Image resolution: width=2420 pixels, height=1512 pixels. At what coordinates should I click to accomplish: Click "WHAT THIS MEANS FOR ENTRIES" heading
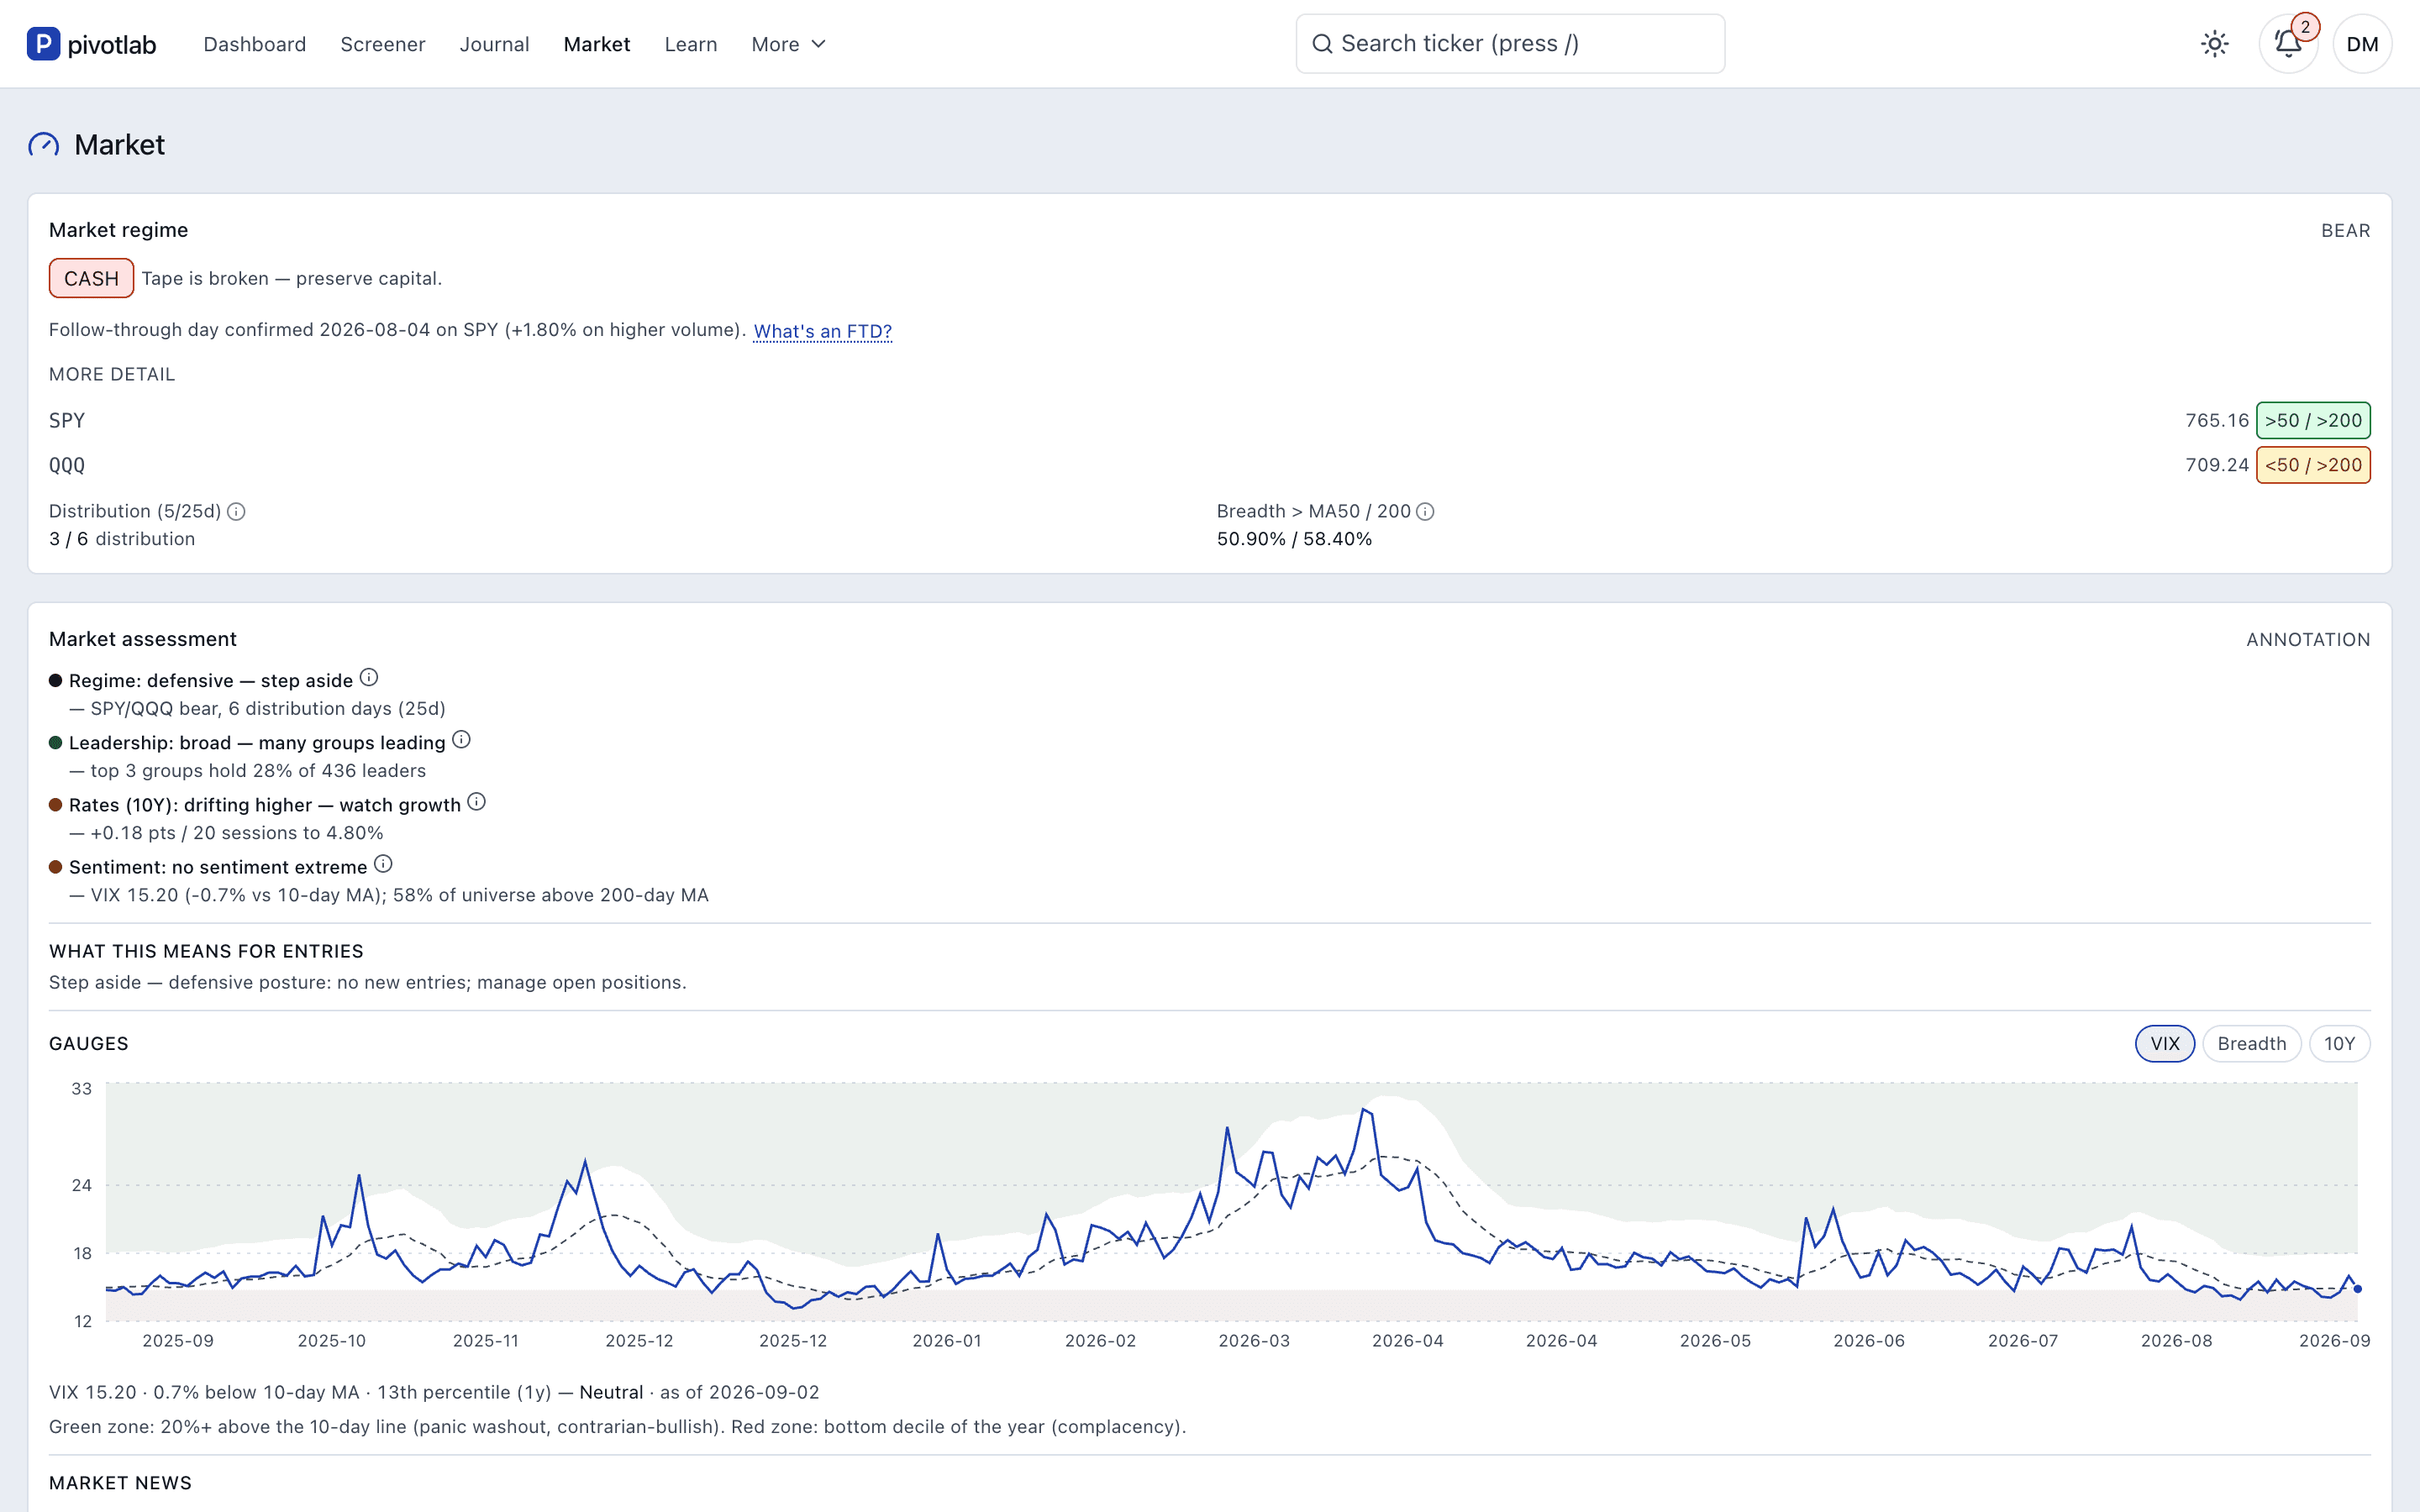click(x=206, y=951)
